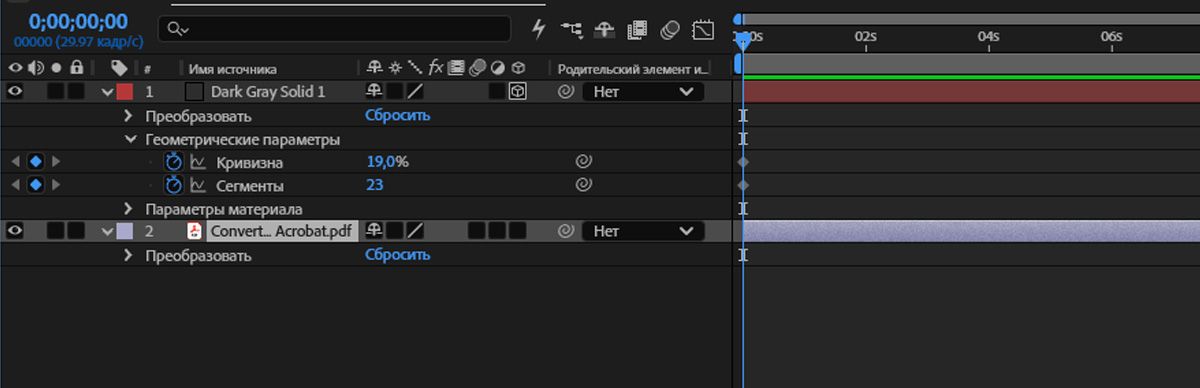Click red label color of layer 1

pos(125,91)
